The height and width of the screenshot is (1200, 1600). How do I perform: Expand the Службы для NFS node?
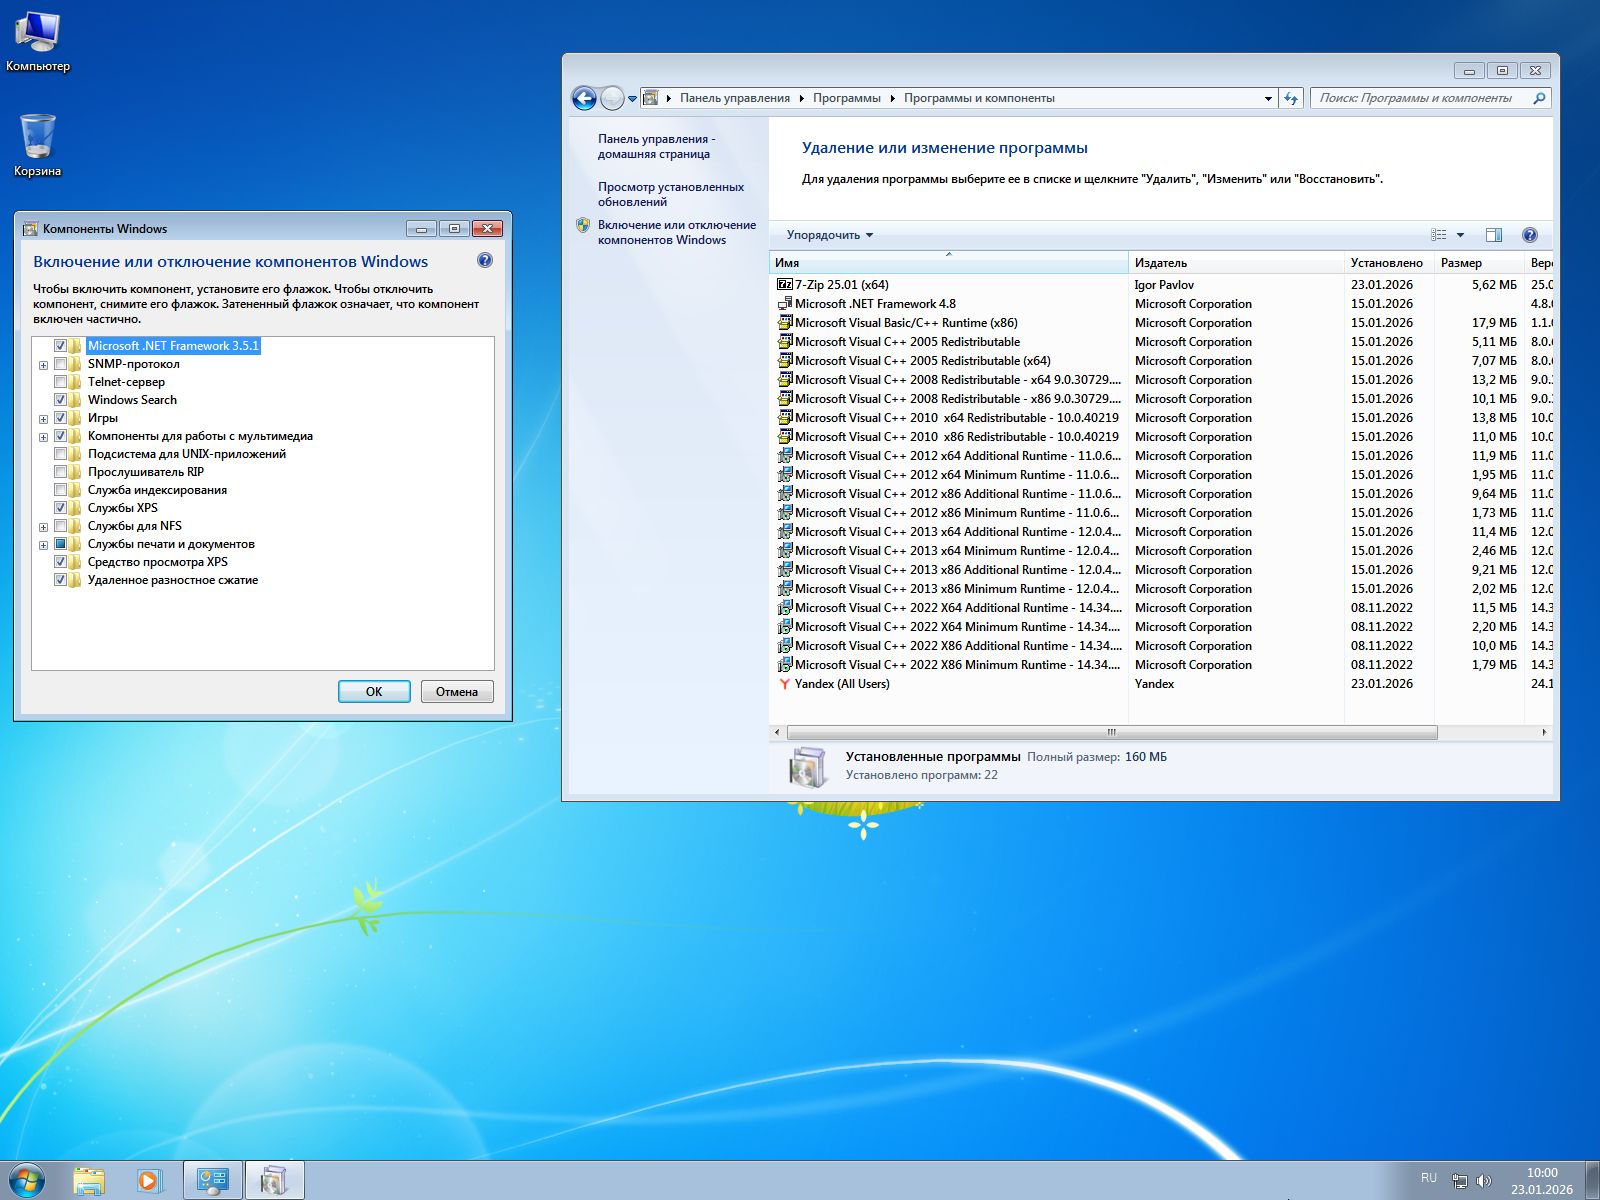click(42, 525)
